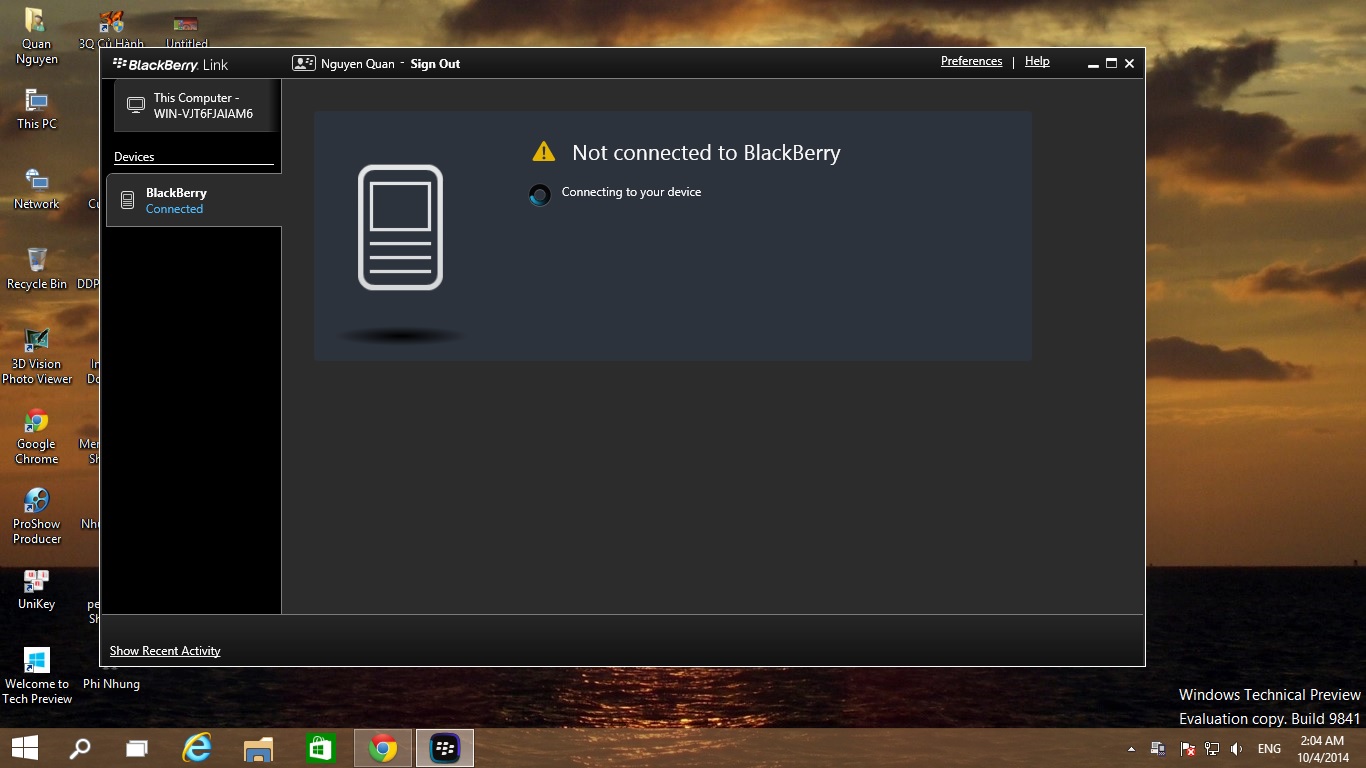This screenshot has width=1366, height=768.
Task: Open Task View on taskbar
Action: click(137, 748)
